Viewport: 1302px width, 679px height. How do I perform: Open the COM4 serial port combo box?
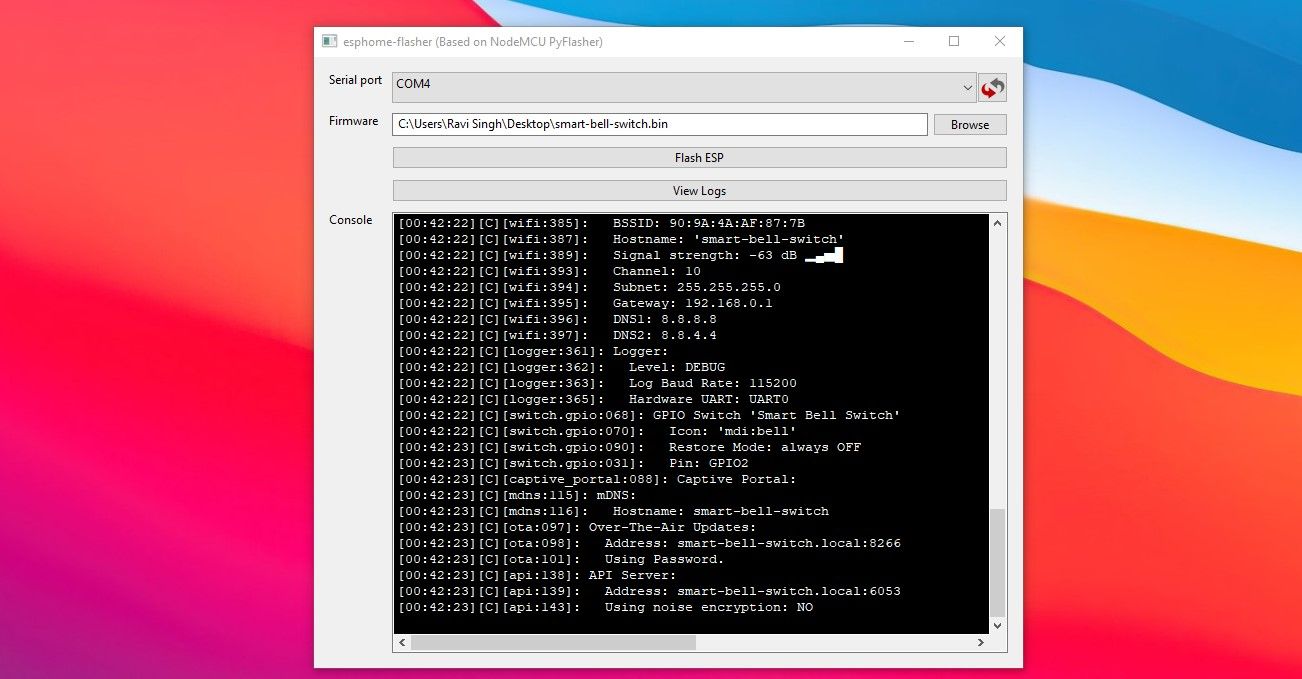[x=680, y=87]
